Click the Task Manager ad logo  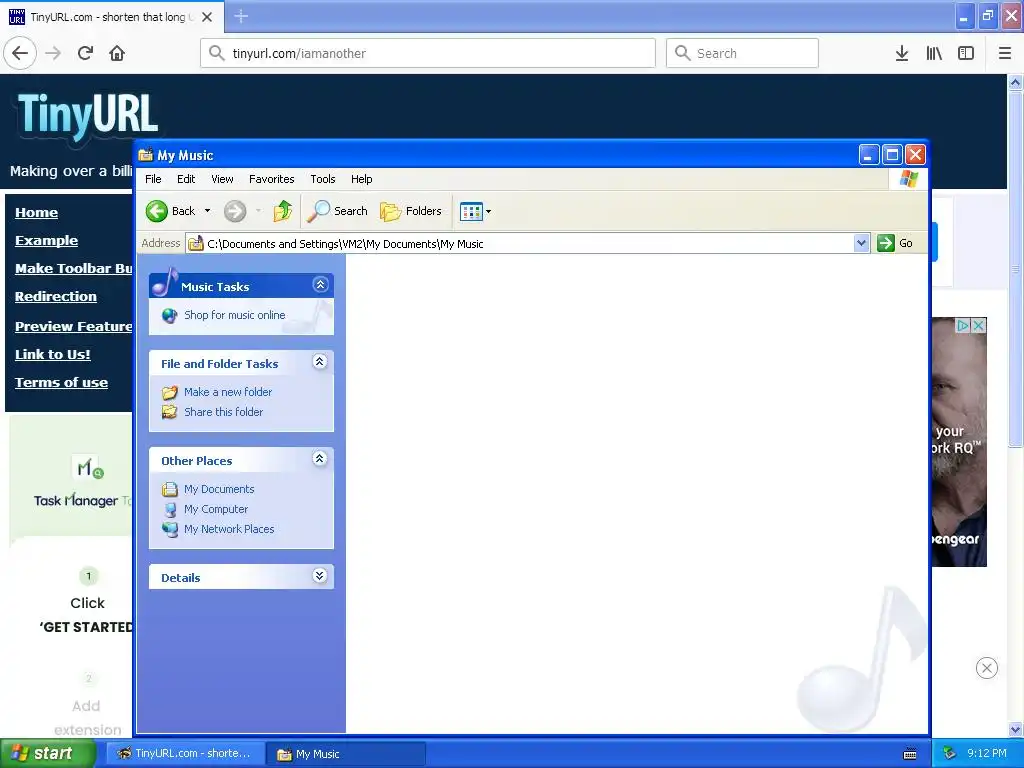coord(89,468)
